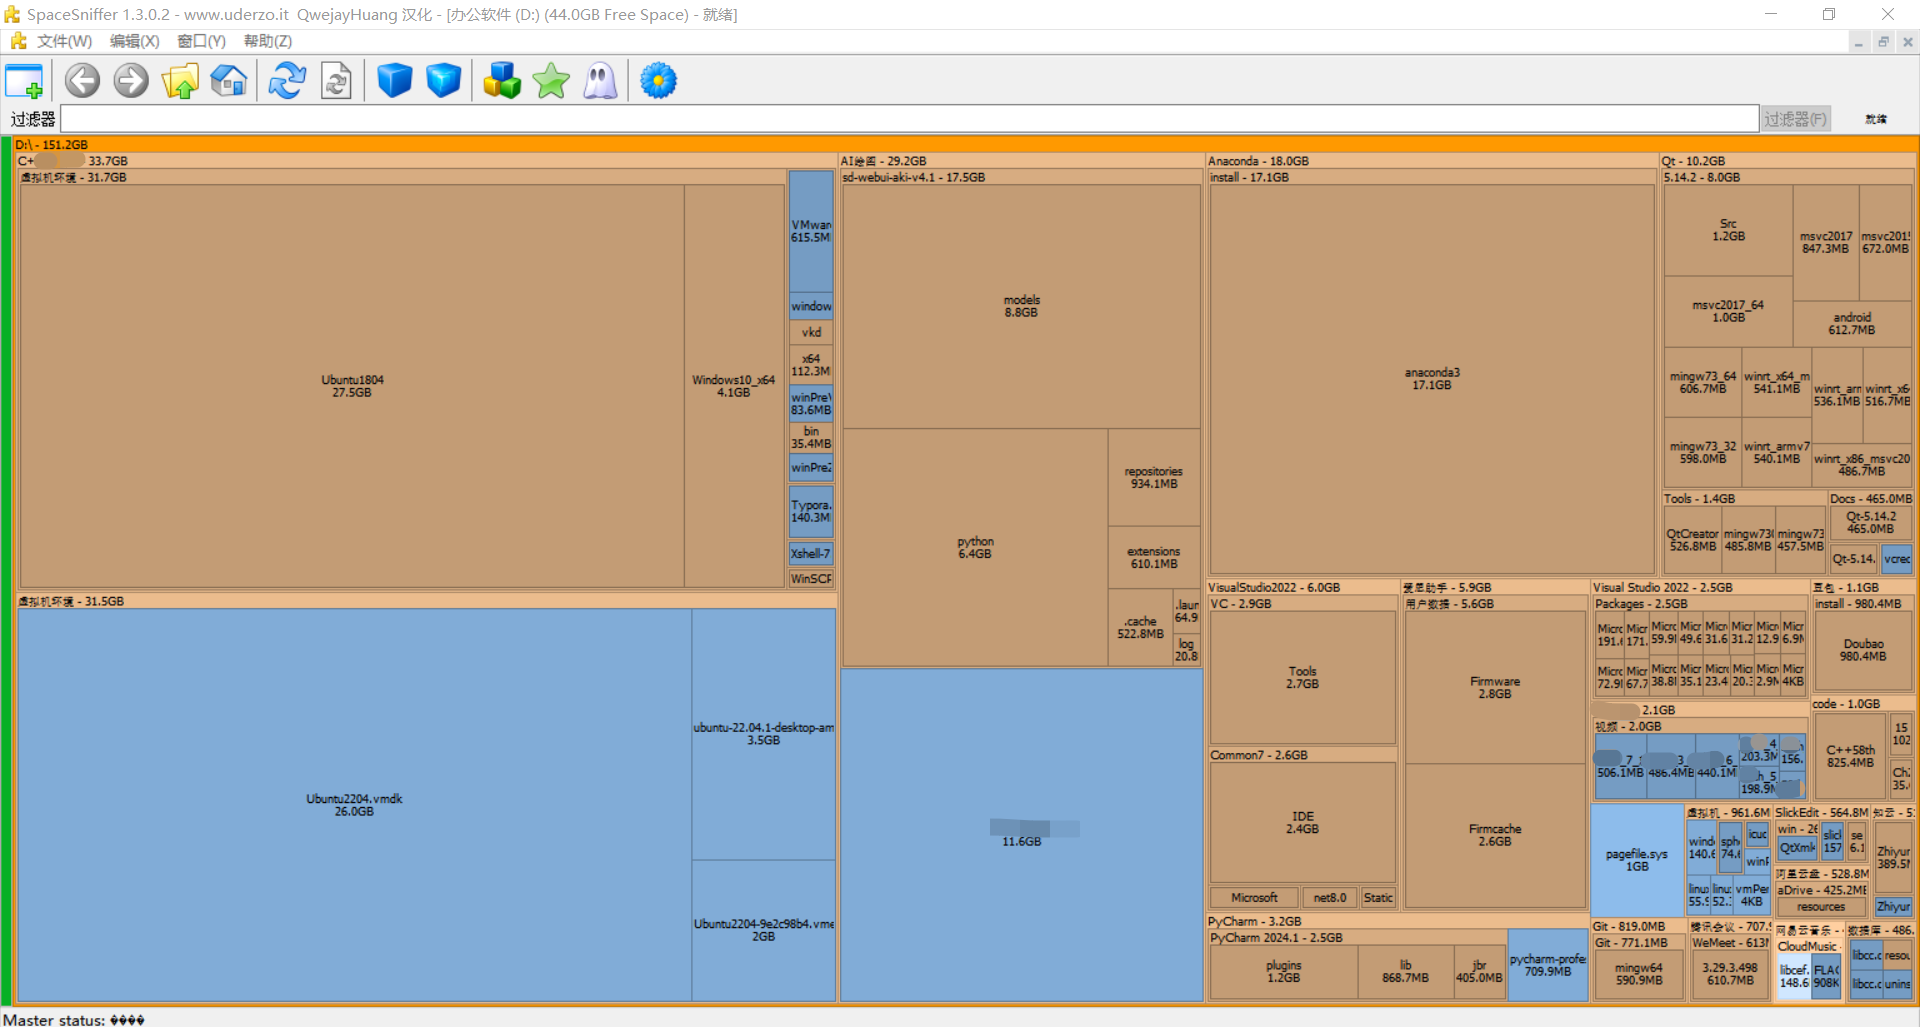
Task: Open the 编辑(X) menu
Action: coord(134,41)
